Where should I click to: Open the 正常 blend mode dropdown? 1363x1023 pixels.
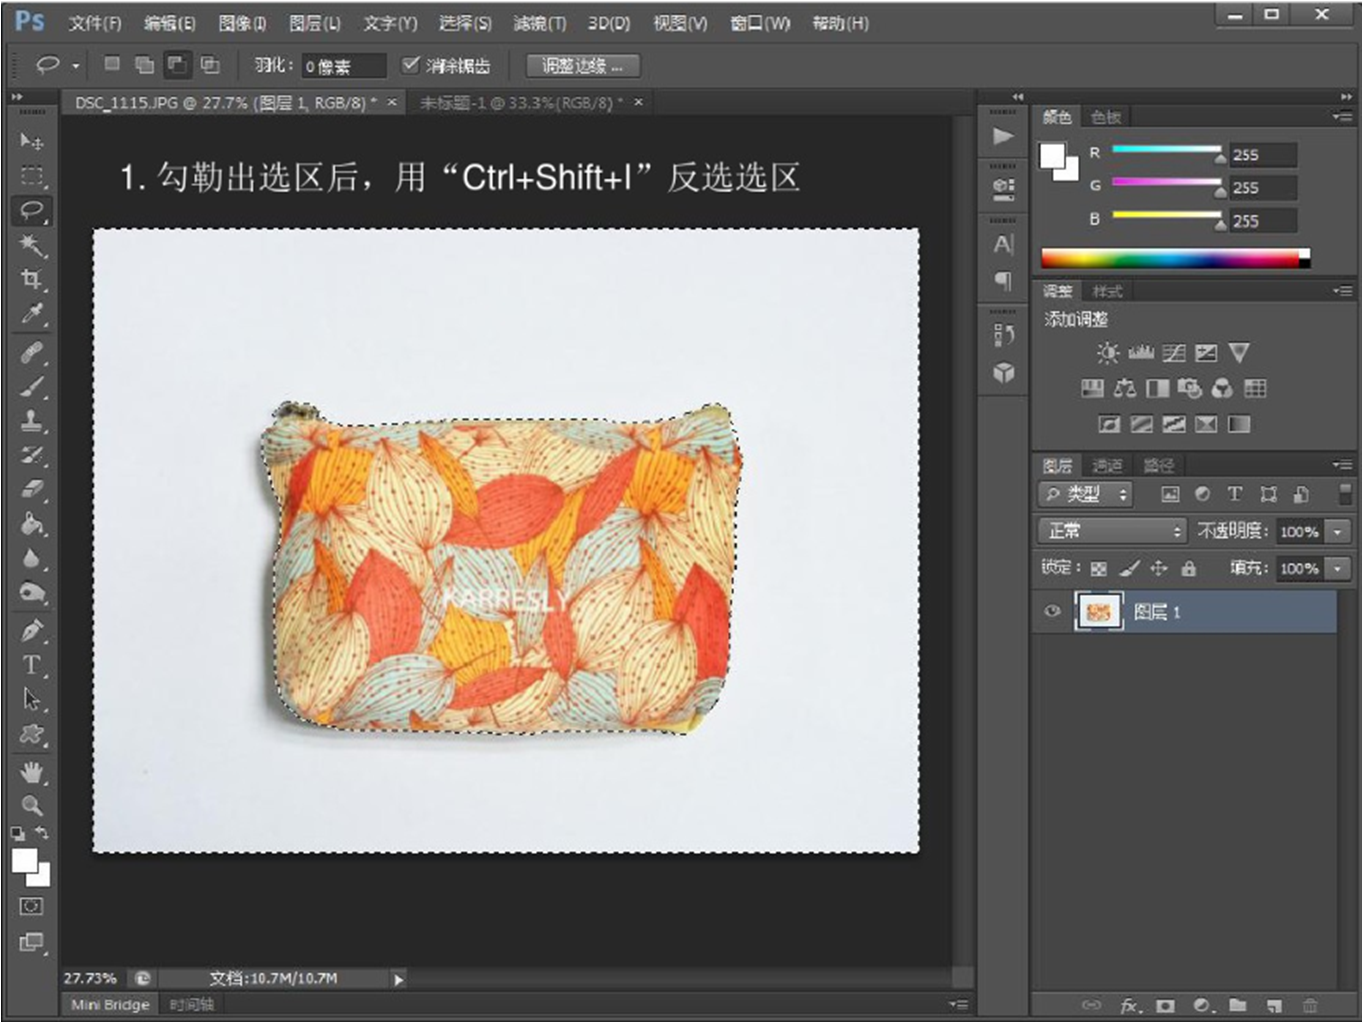(x=1112, y=531)
